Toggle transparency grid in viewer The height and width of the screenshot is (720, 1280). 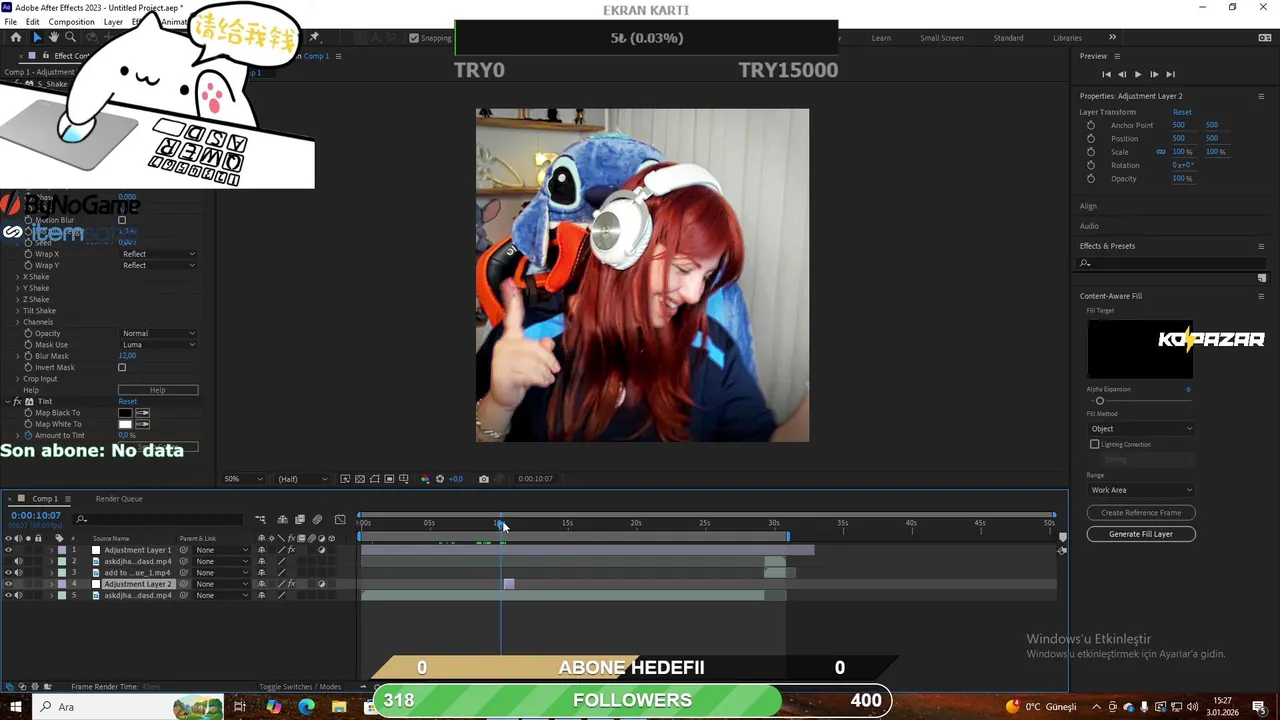[360, 479]
